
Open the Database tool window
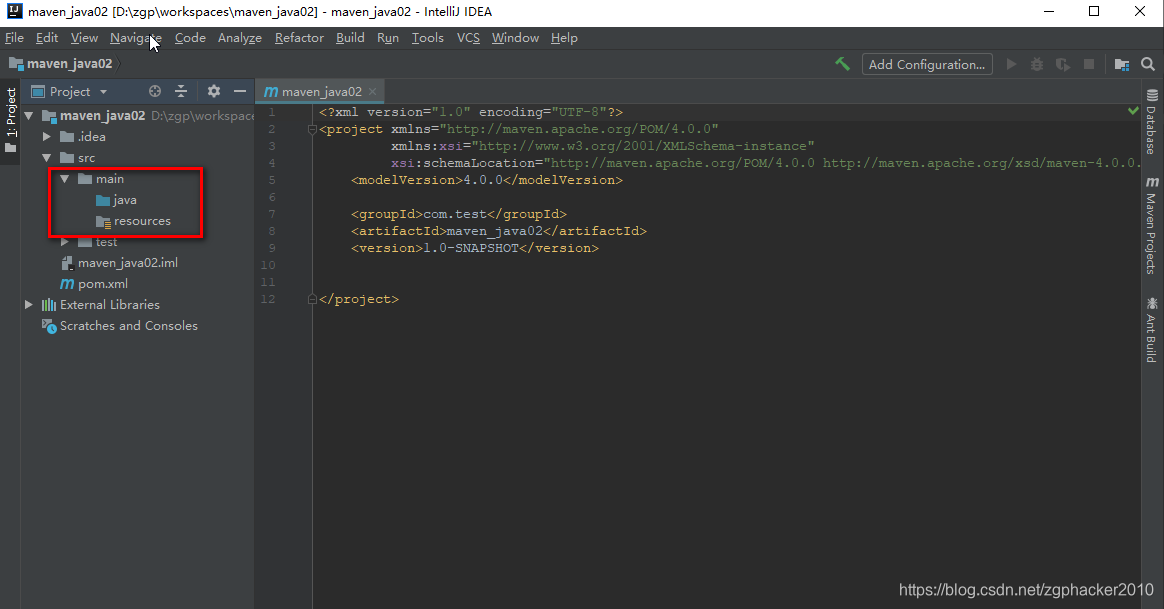pos(1151,121)
